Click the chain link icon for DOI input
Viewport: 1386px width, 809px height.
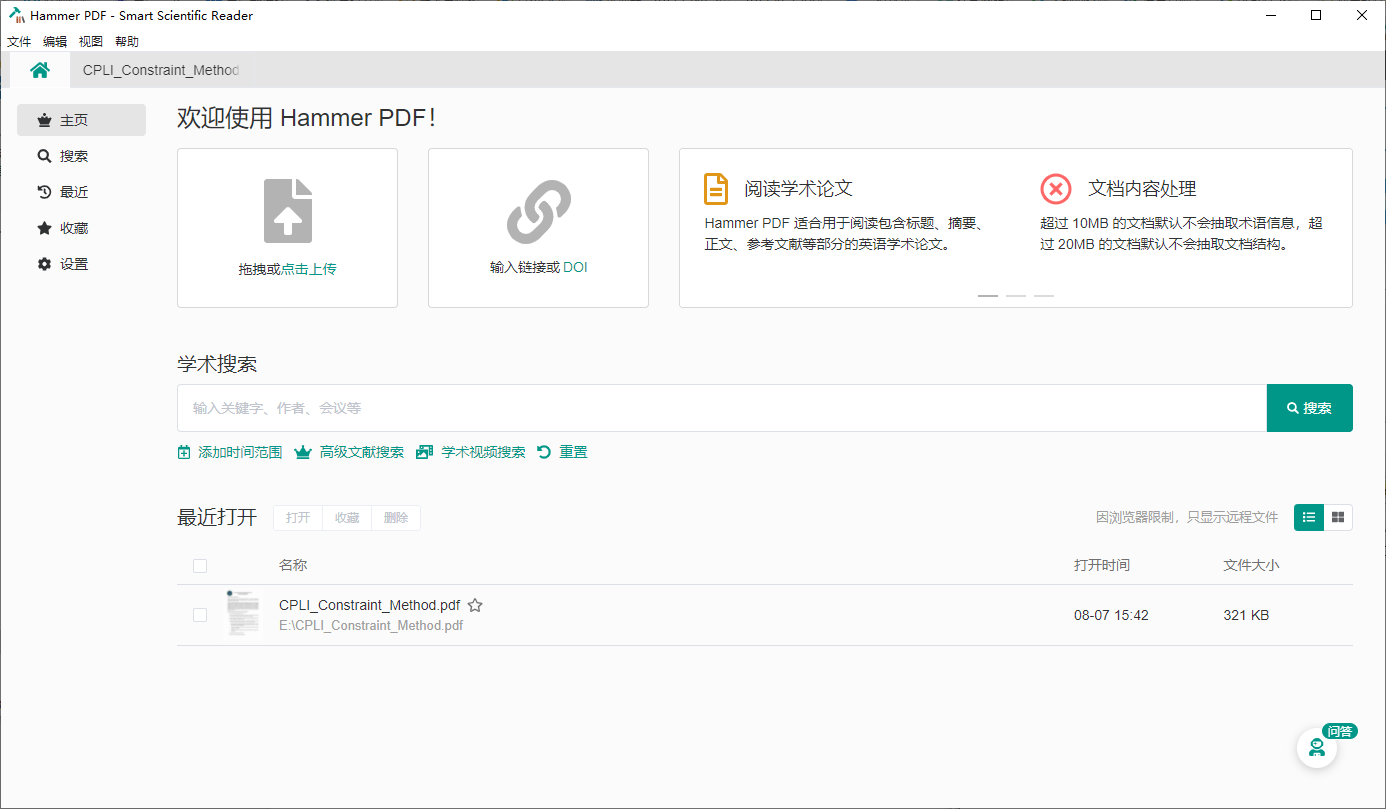point(539,212)
